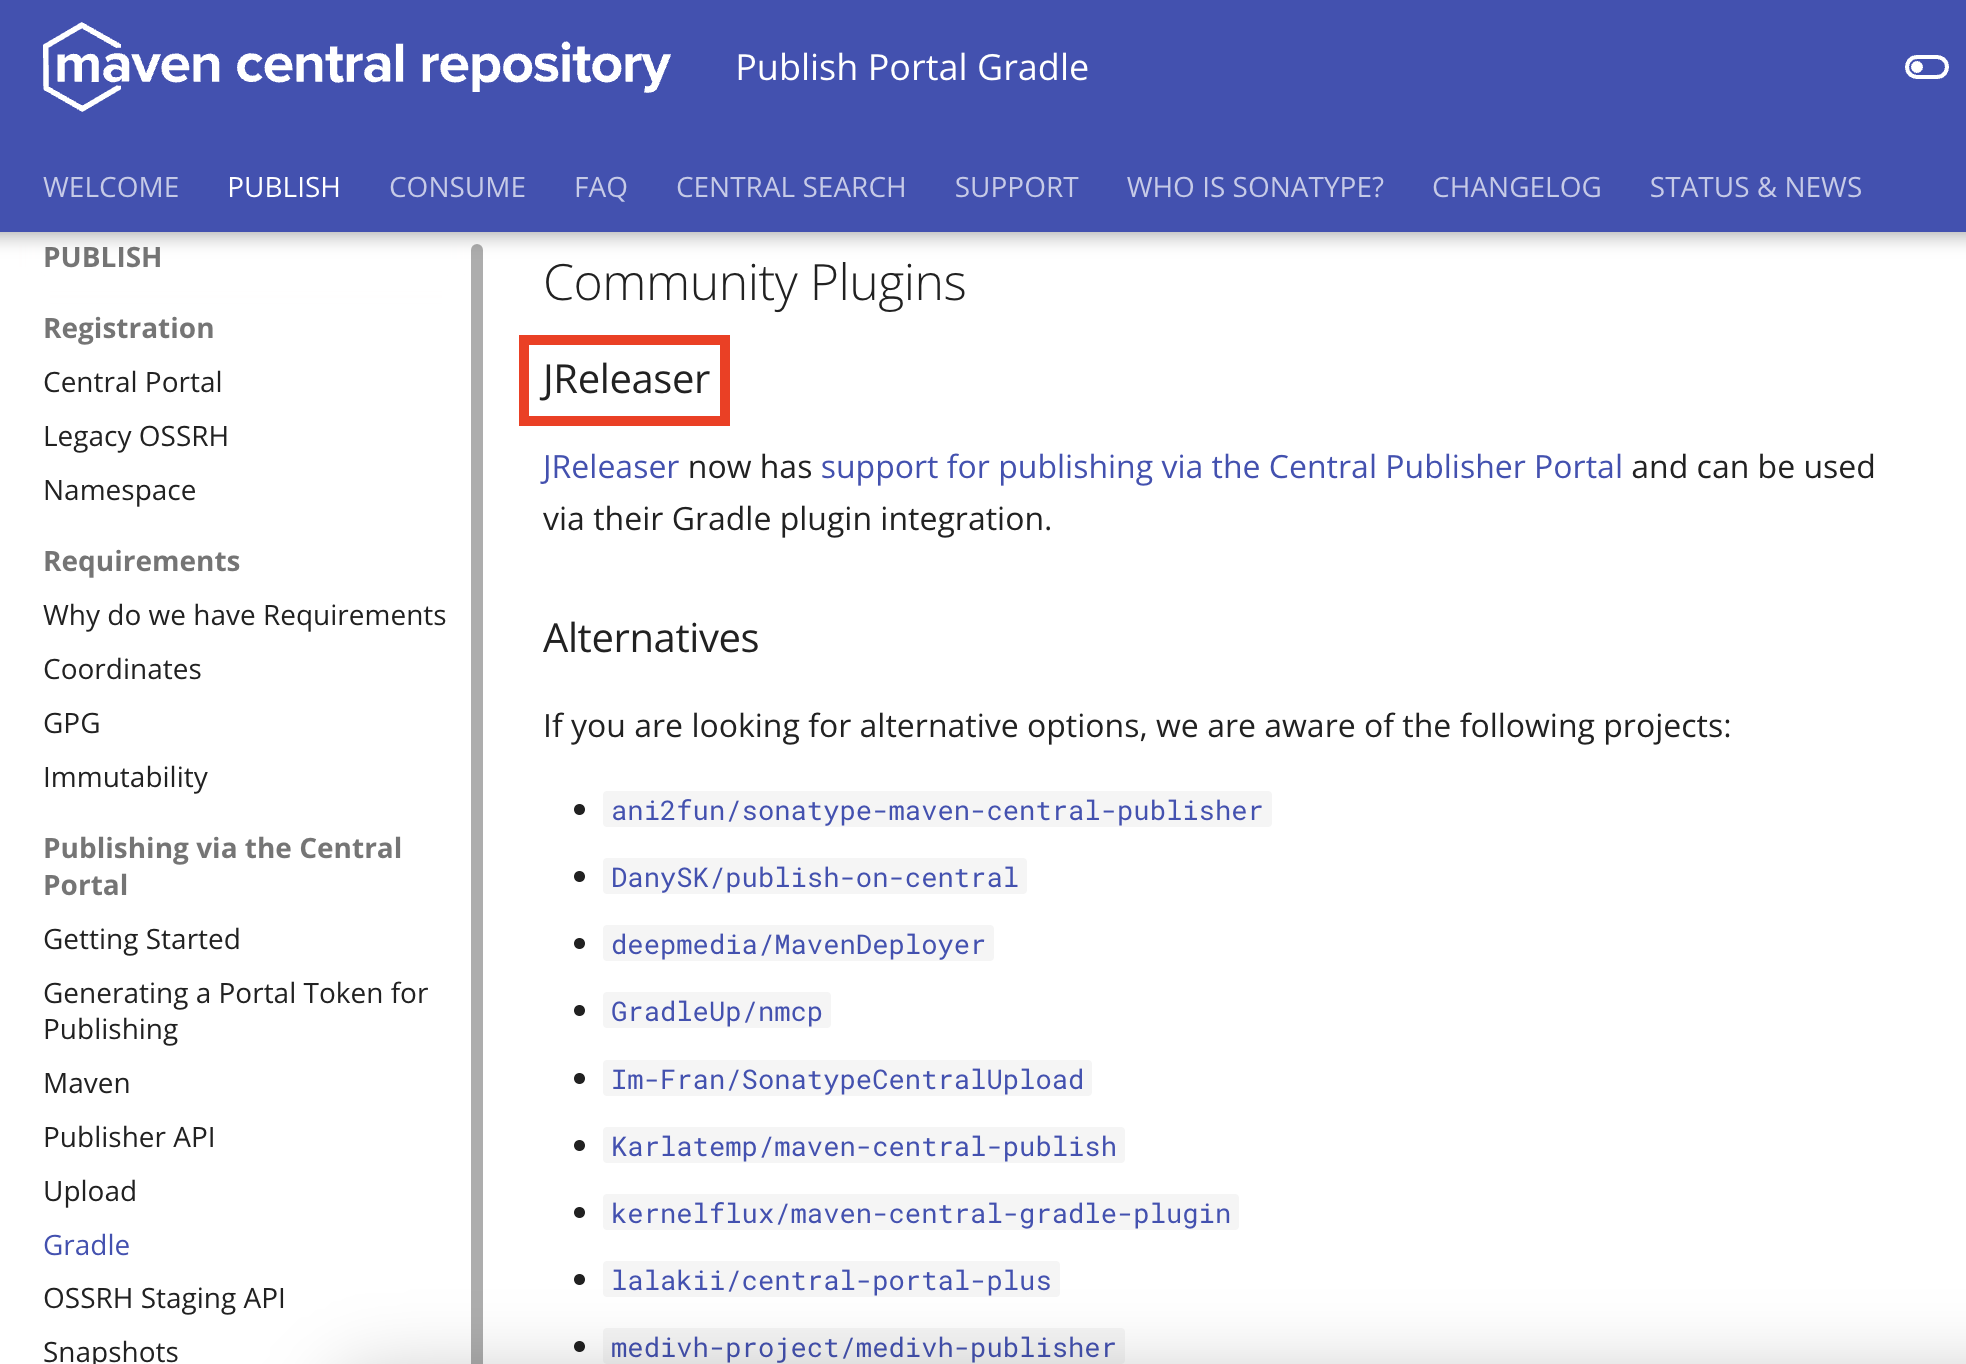Open the Coordinates sidebar page
This screenshot has width=1966, height=1364.
coord(122,669)
